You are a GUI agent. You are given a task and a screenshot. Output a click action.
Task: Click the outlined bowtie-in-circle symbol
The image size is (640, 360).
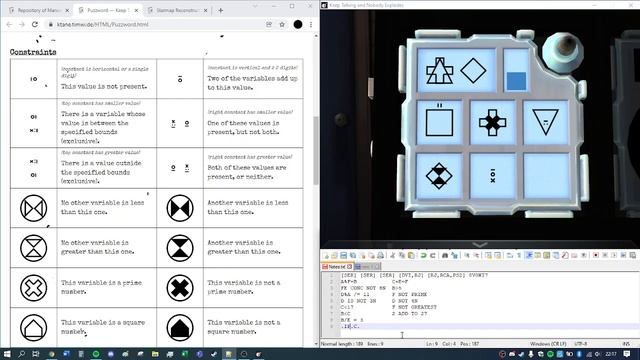33,208
